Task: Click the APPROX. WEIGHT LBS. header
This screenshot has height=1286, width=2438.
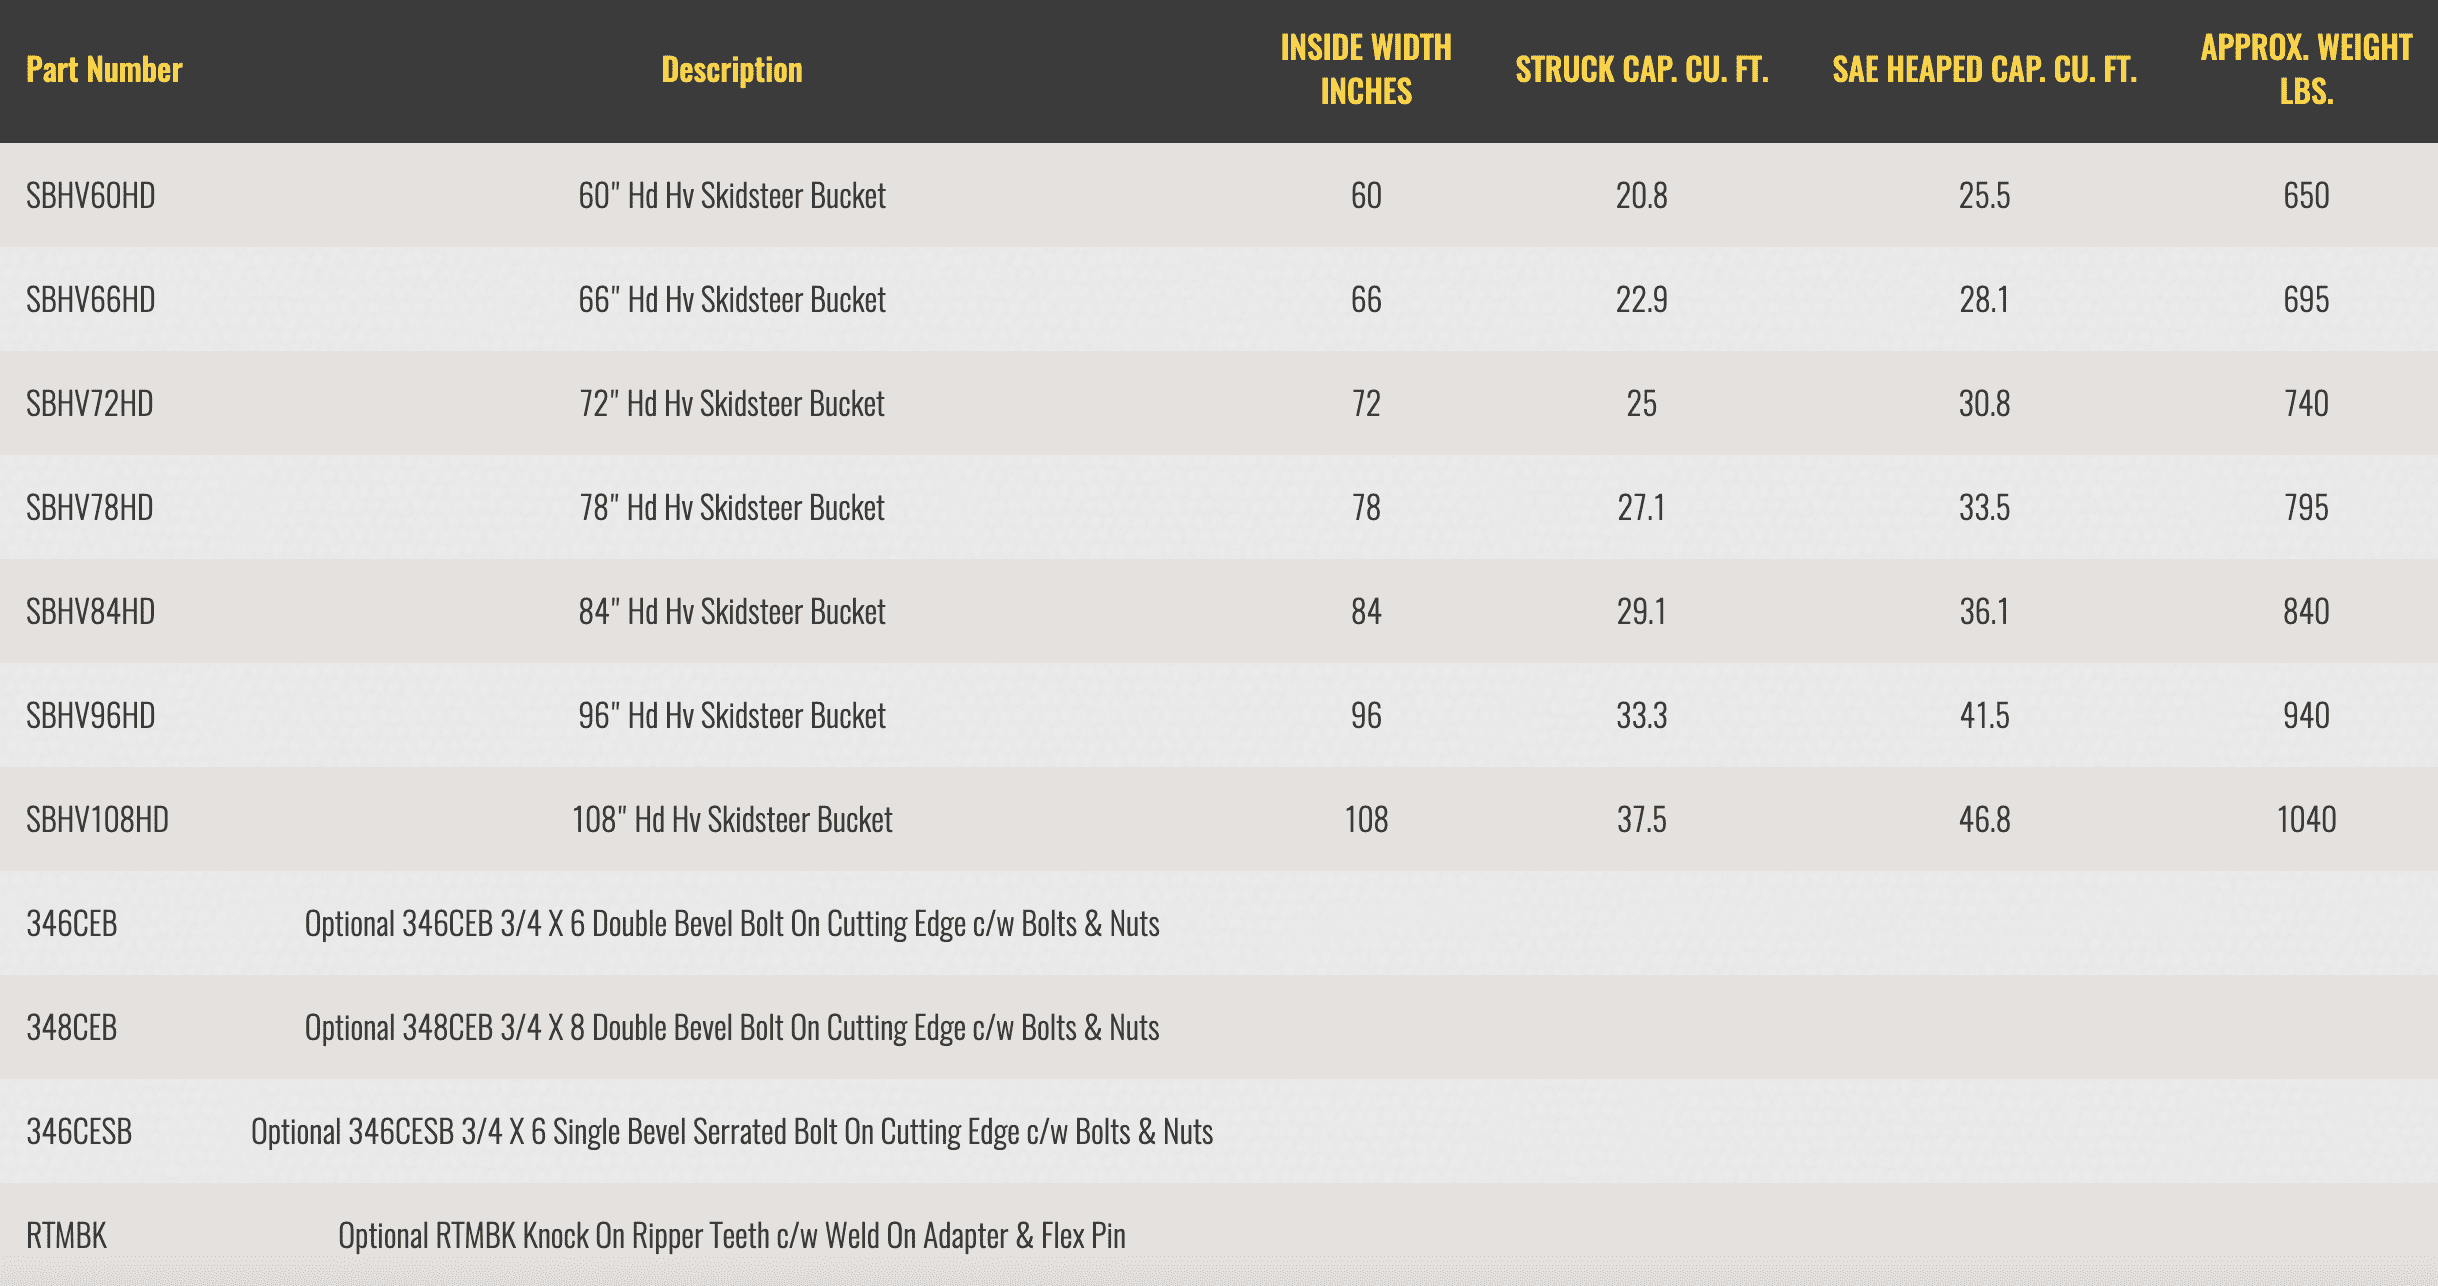Action: [2306, 70]
